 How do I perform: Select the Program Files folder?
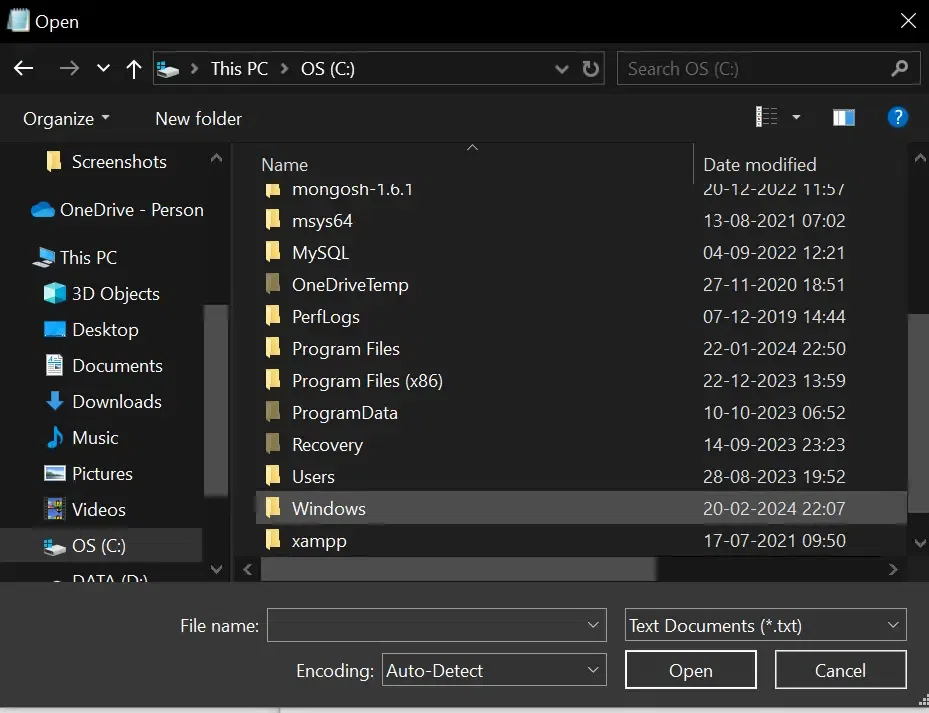345,349
